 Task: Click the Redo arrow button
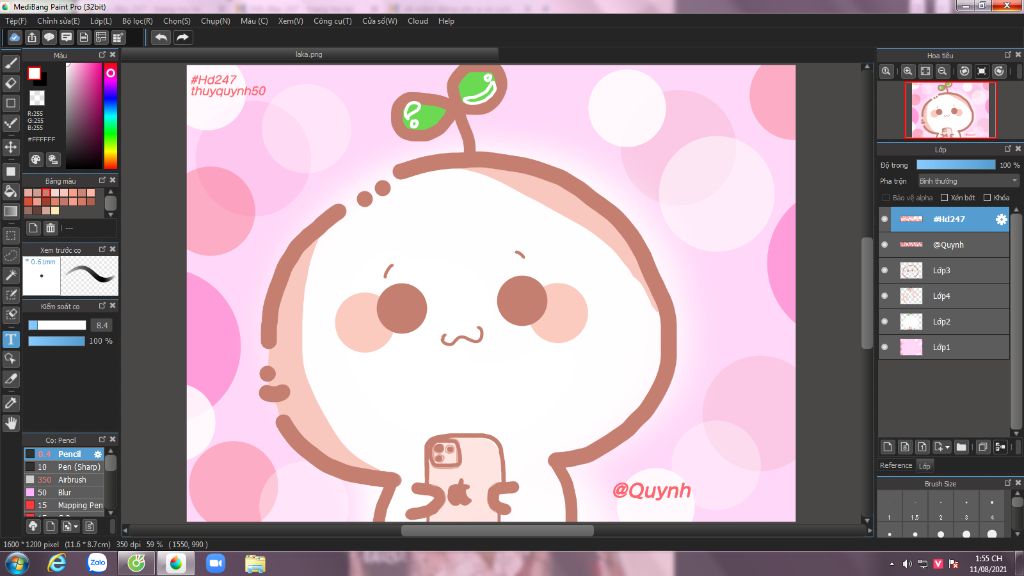pos(182,37)
